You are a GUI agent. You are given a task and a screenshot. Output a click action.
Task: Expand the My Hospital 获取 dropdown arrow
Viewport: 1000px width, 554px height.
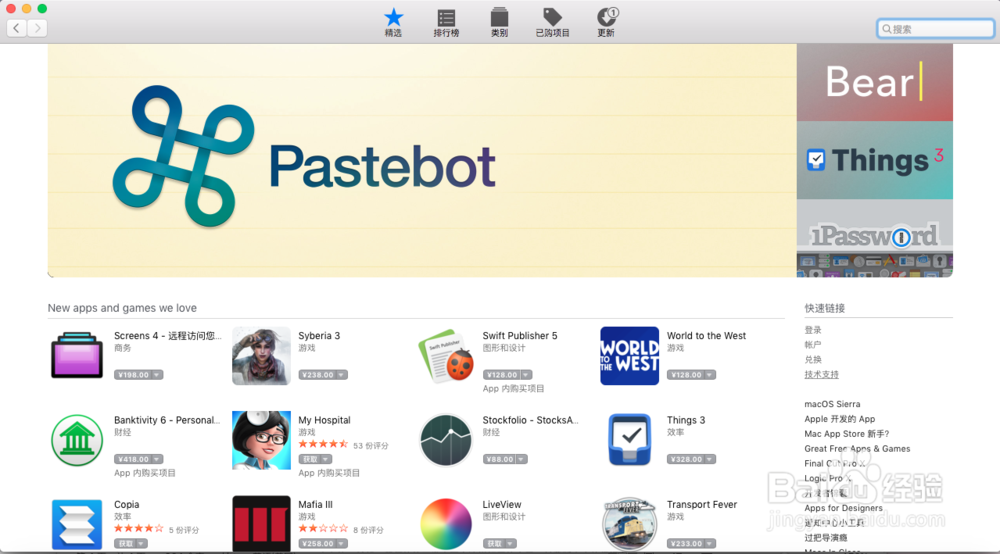[x=325, y=459]
